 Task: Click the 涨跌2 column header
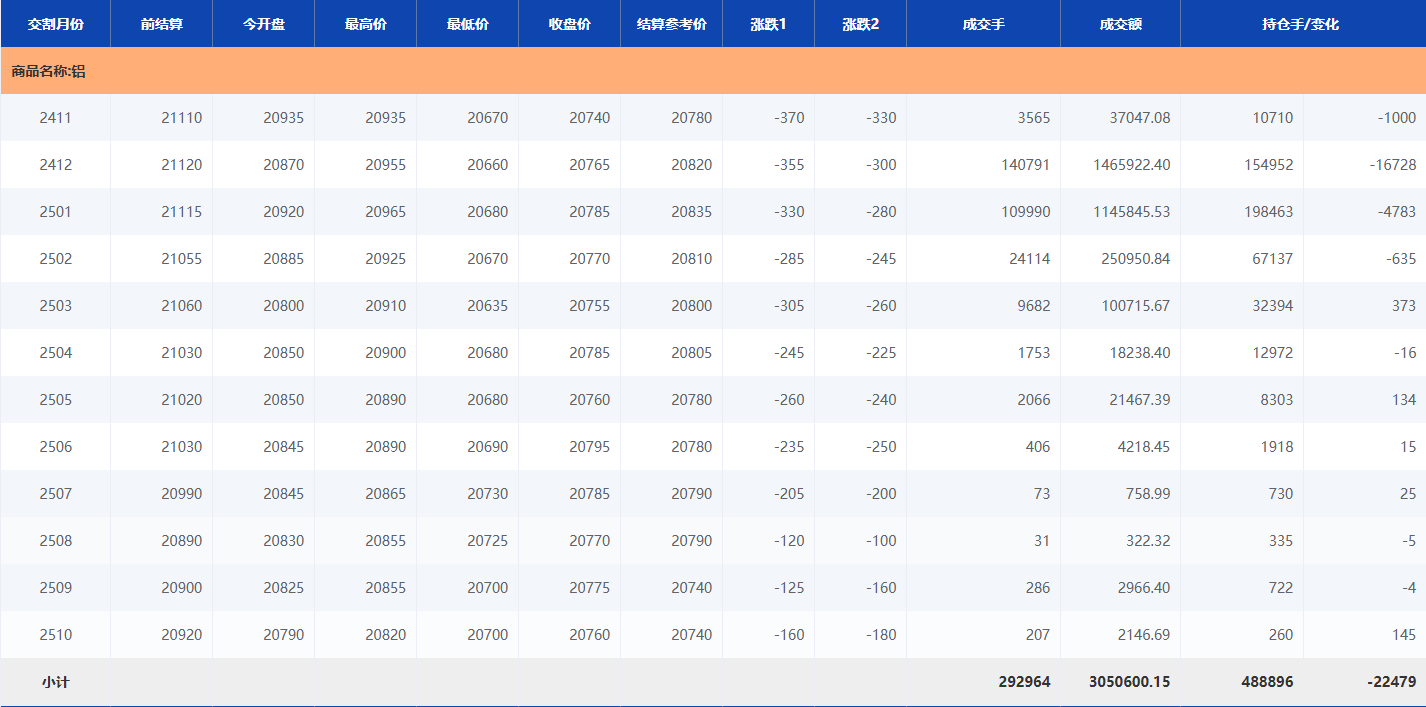tap(860, 24)
